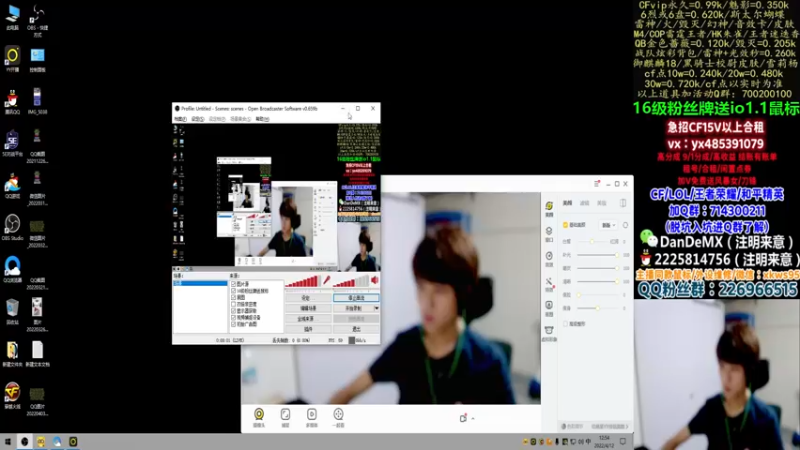Click the Windows Start button
Image resolution: width=800 pixels, height=450 pixels.
(8, 442)
